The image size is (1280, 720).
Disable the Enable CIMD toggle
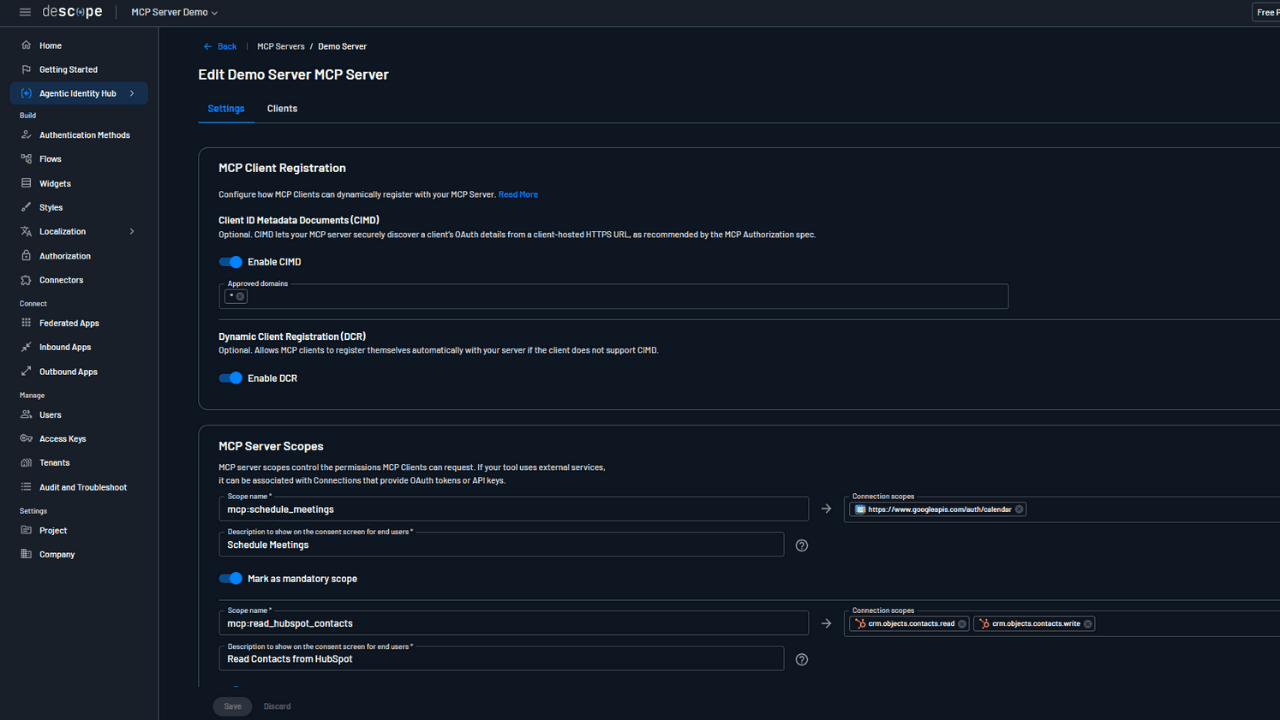click(230, 261)
